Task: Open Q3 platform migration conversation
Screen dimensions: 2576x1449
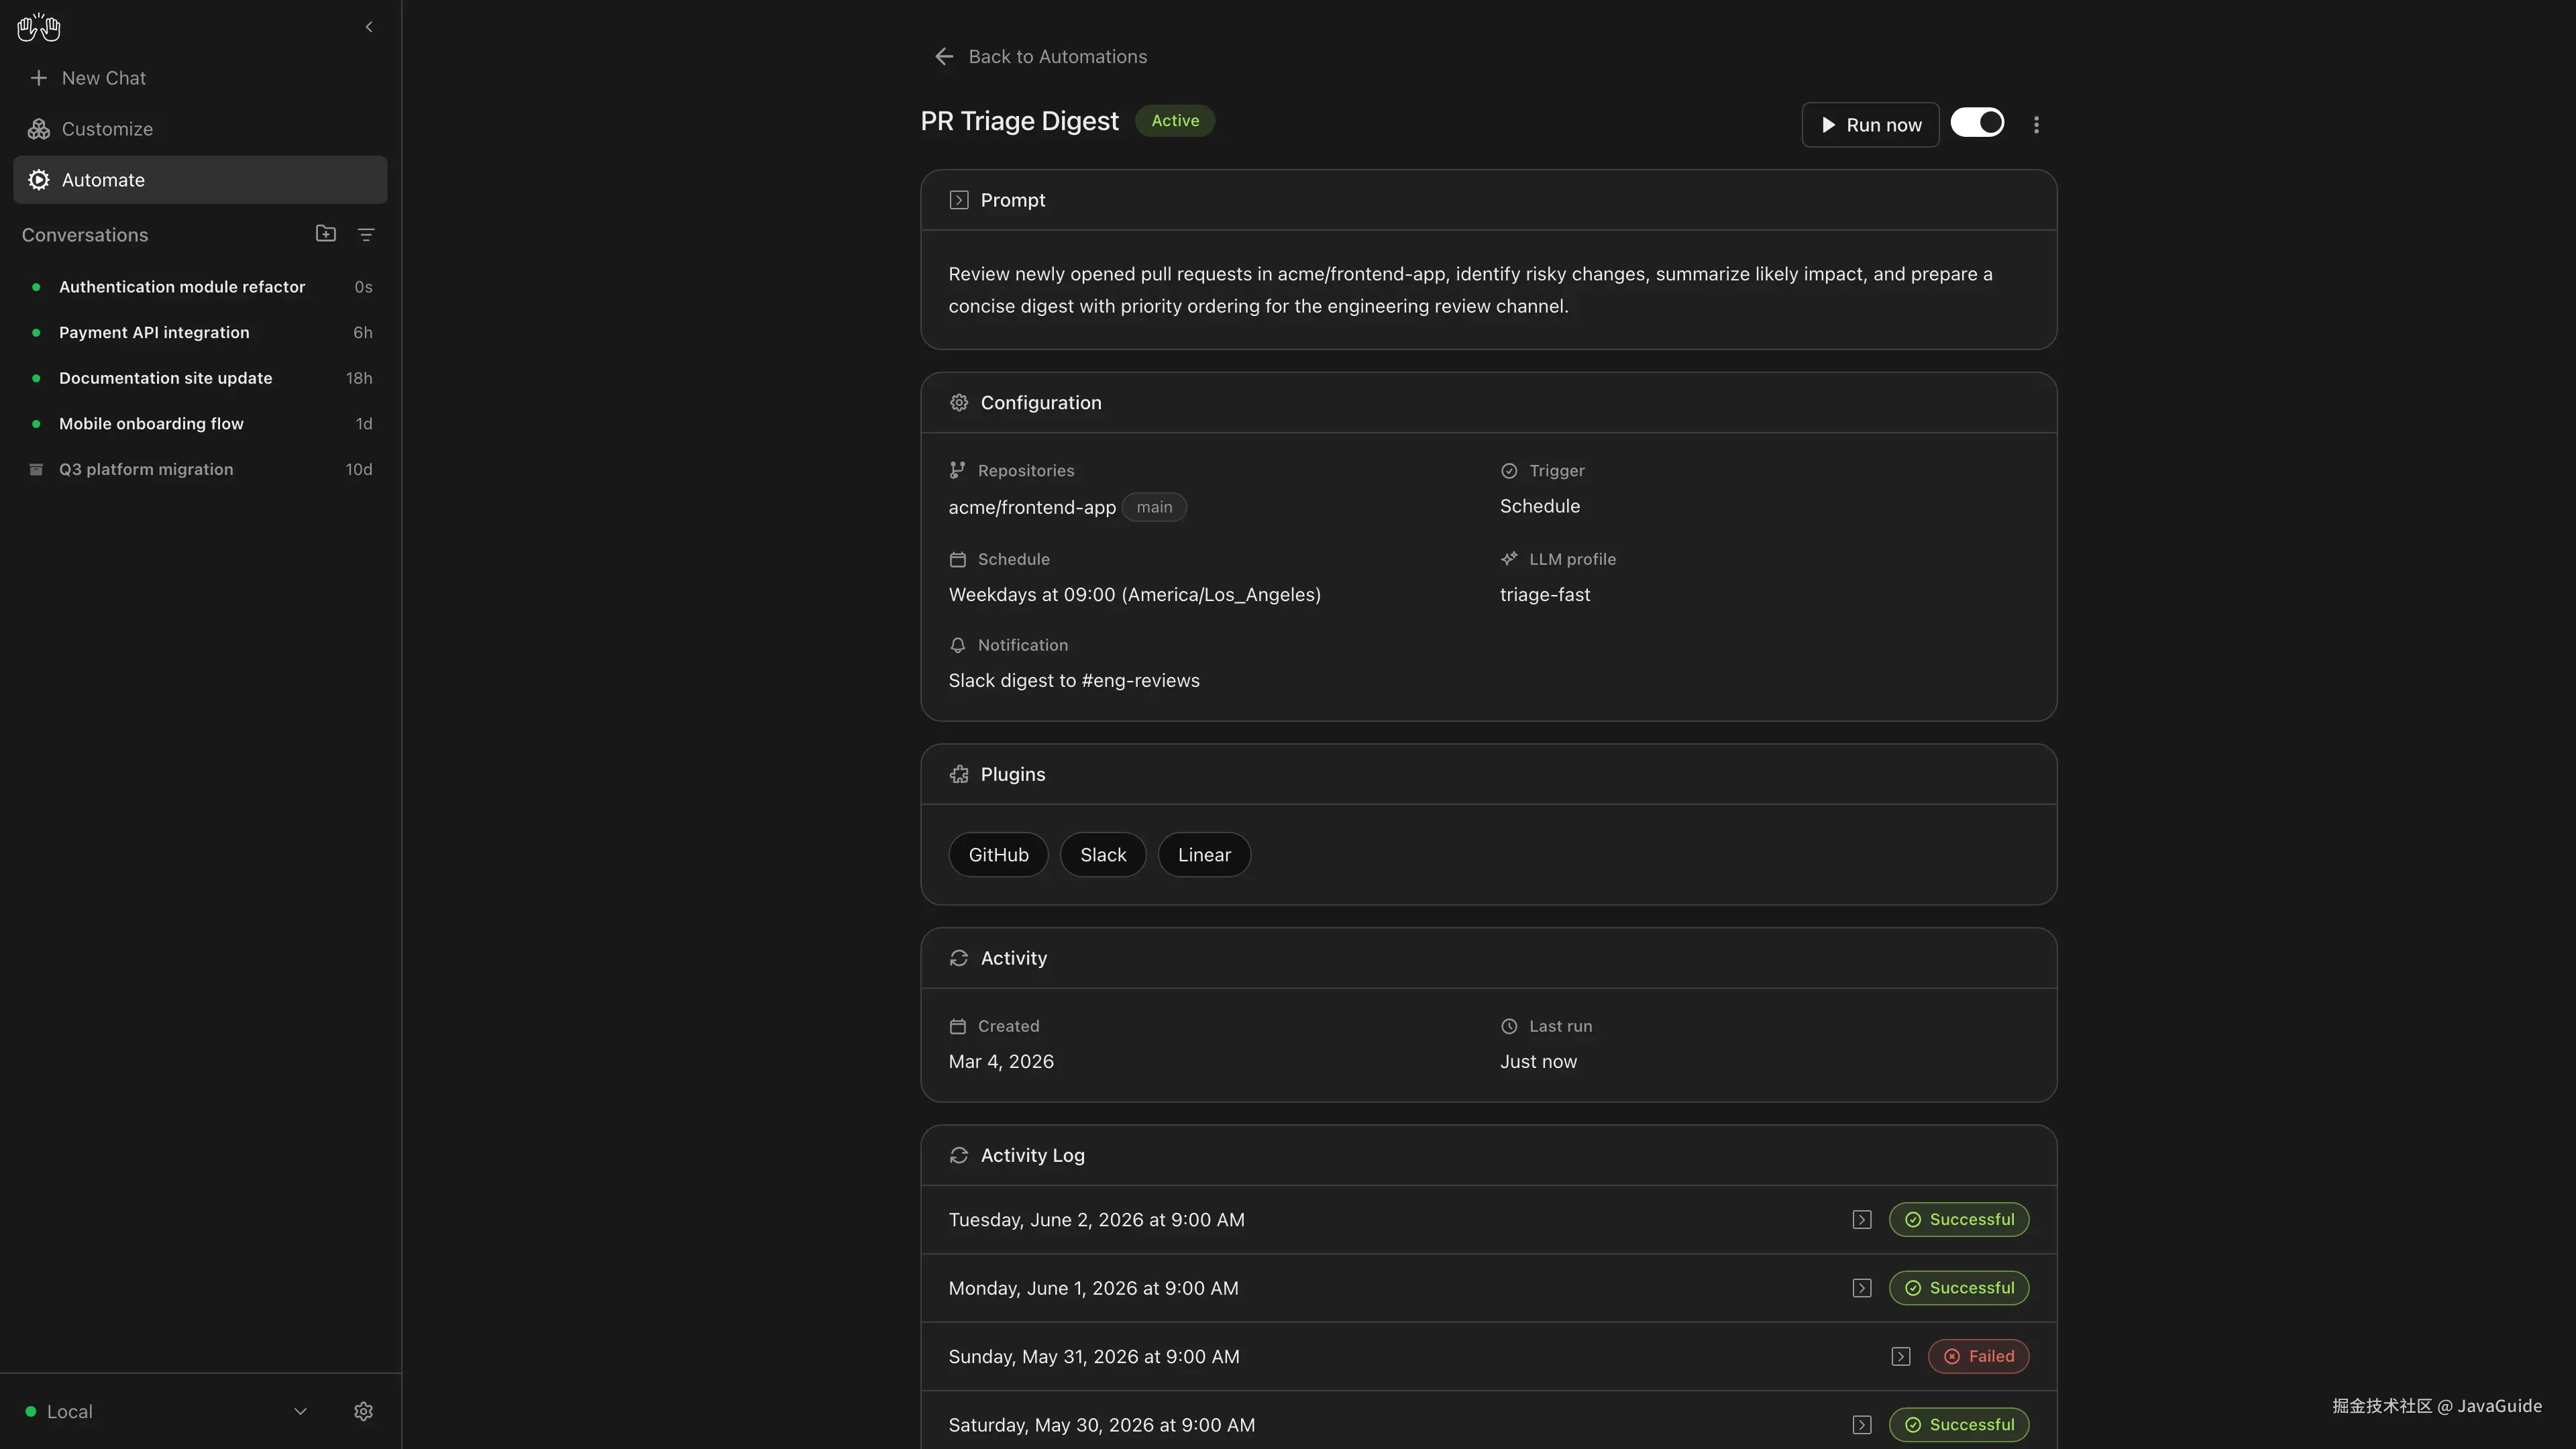Action: click(200, 470)
